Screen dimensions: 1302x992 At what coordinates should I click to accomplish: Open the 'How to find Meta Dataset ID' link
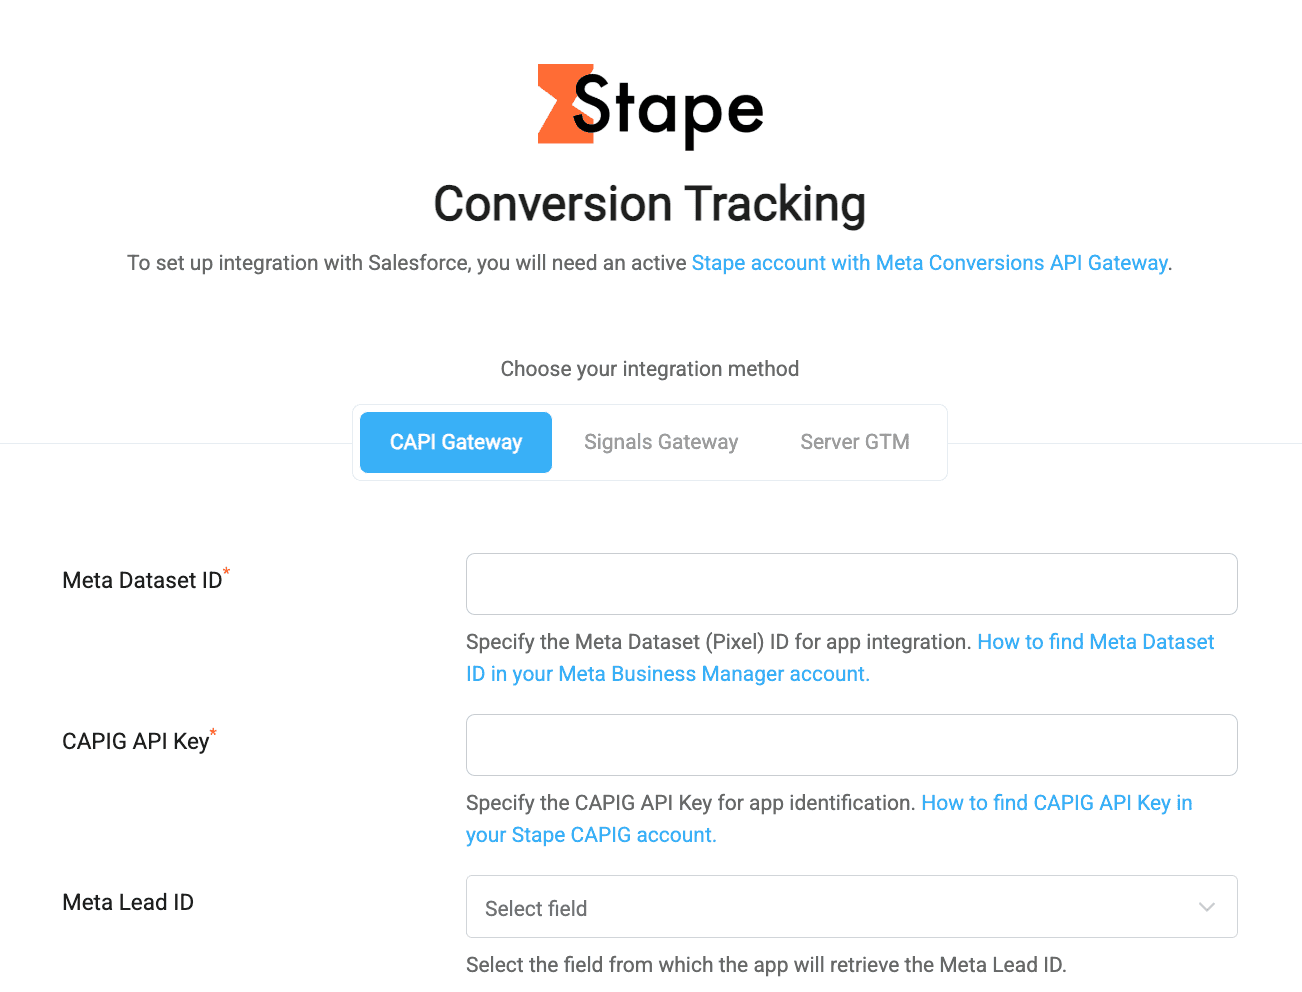click(1095, 642)
